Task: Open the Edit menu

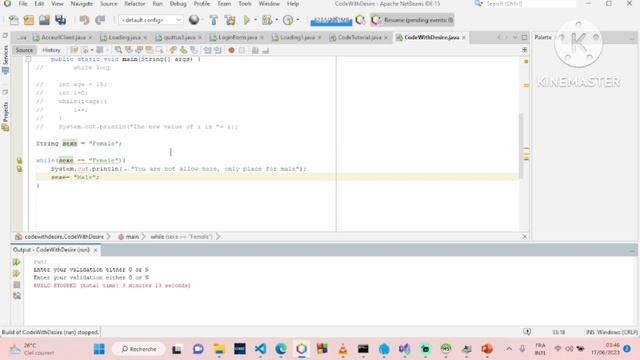Action: coord(39,4)
